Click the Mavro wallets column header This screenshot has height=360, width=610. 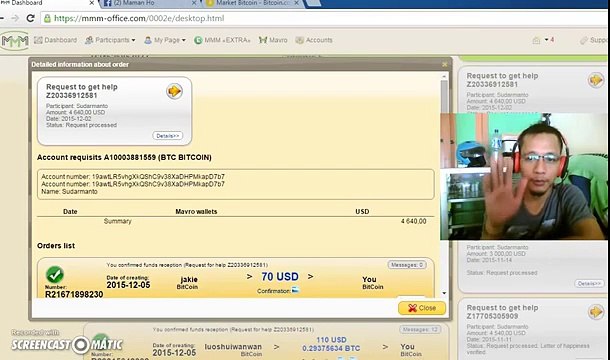coord(196,211)
